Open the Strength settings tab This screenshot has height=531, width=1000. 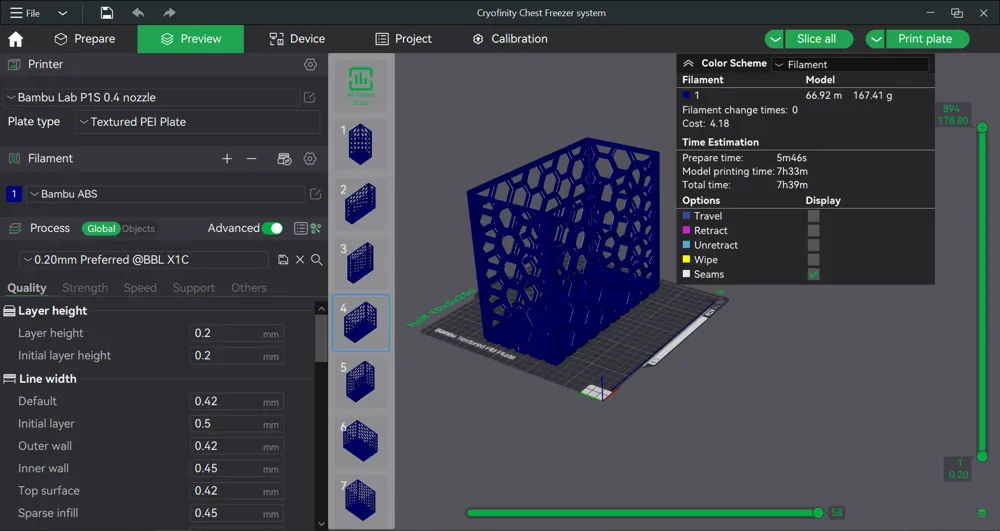click(x=85, y=288)
